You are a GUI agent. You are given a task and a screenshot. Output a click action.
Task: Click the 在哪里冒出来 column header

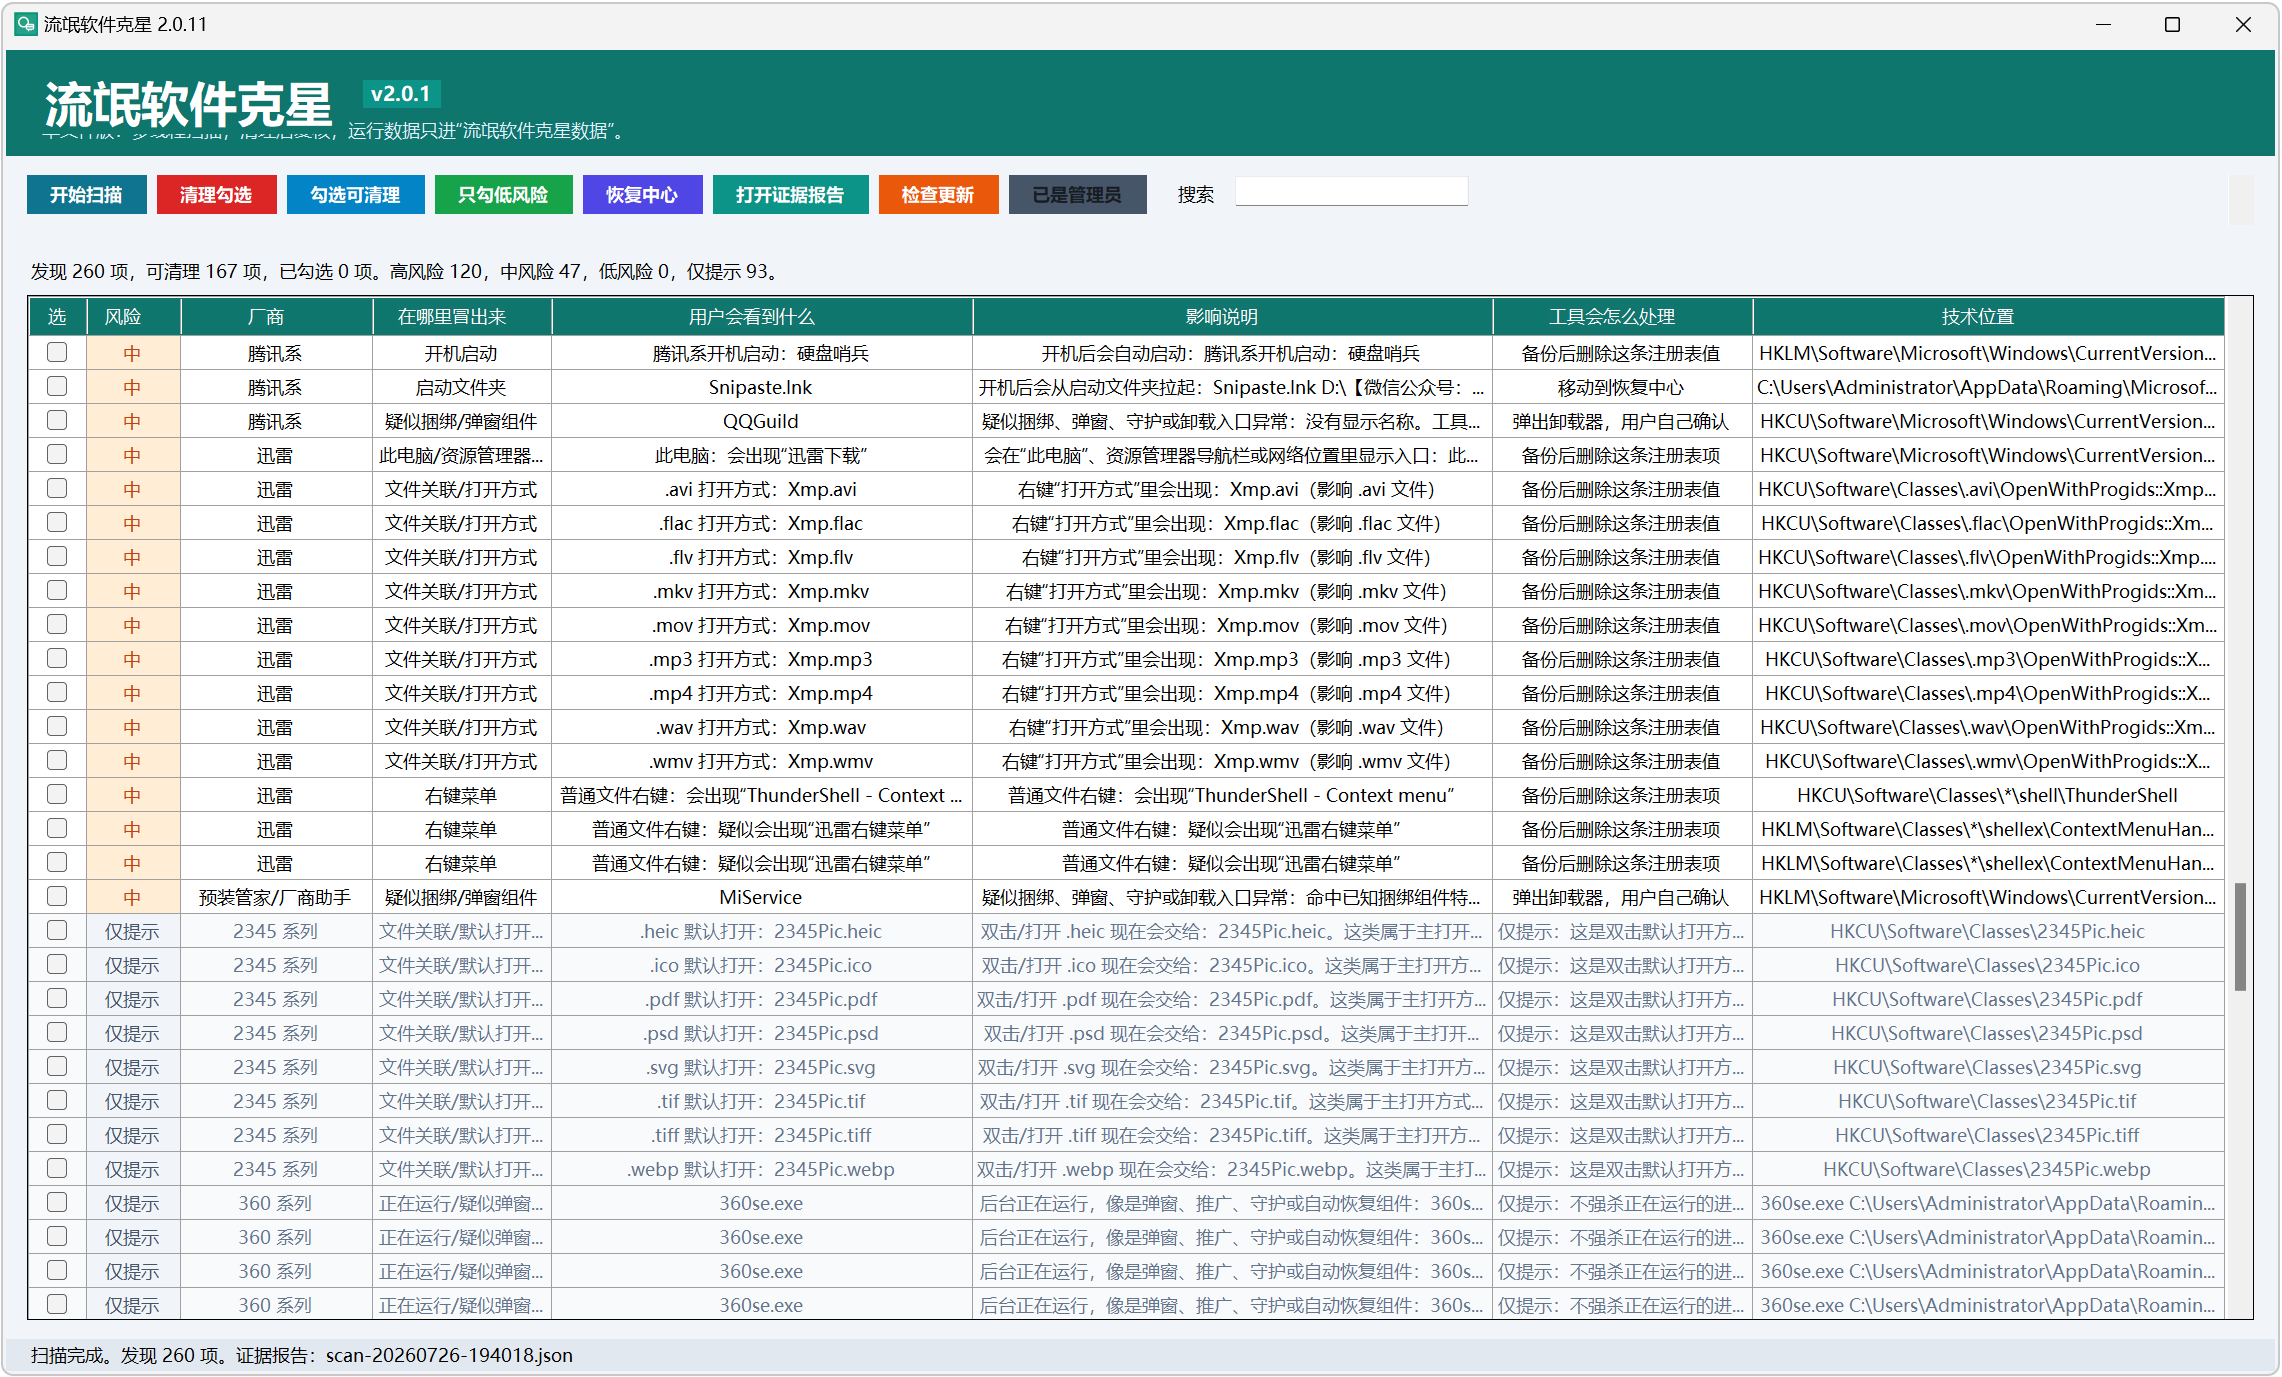coord(462,317)
